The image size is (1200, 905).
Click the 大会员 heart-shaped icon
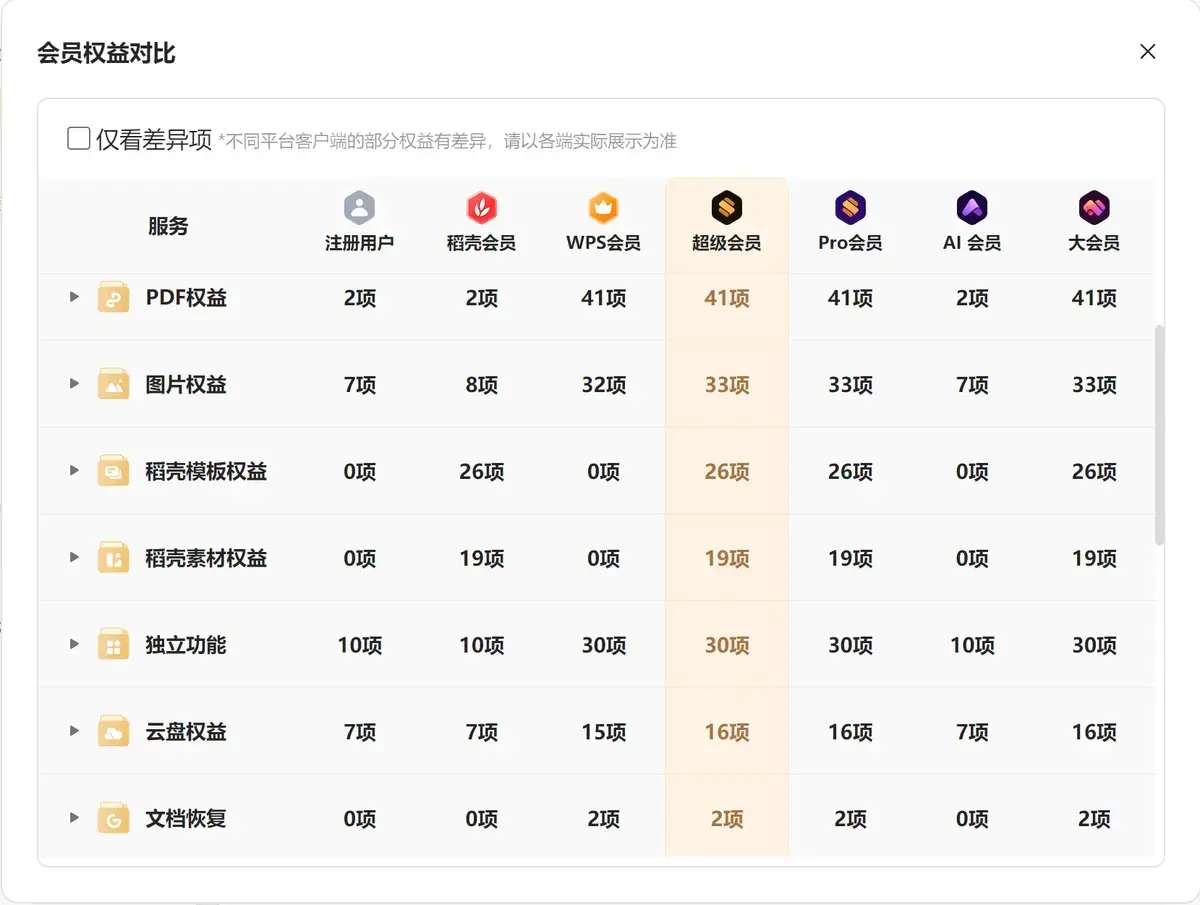[x=1094, y=208]
